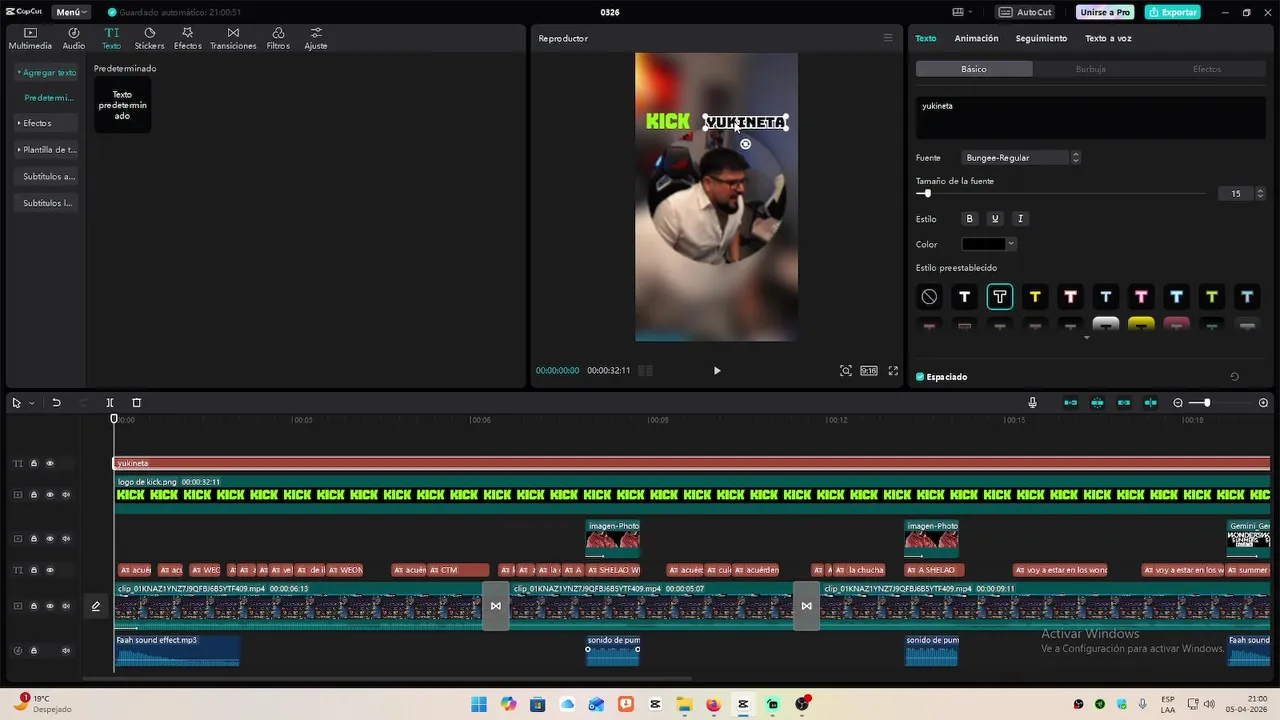1280x720 pixels.
Task: Open the Transiciones panel
Action: 233,38
